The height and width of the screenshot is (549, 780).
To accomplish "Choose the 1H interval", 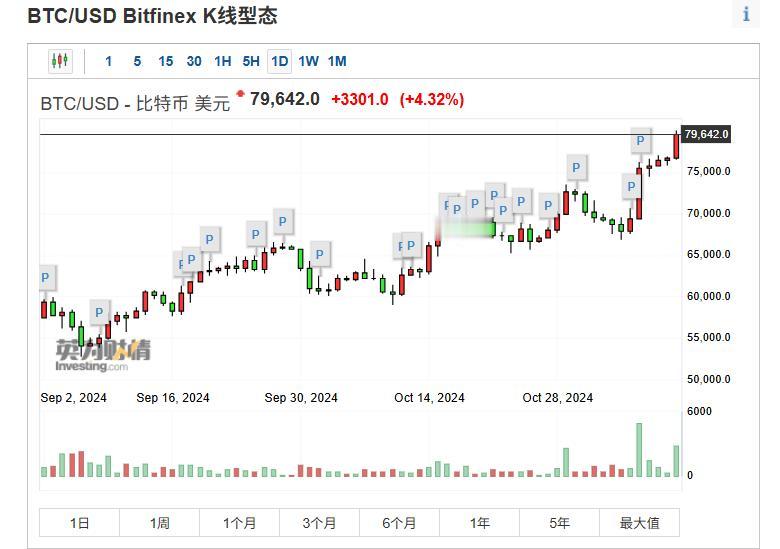I will click(x=222, y=61).
